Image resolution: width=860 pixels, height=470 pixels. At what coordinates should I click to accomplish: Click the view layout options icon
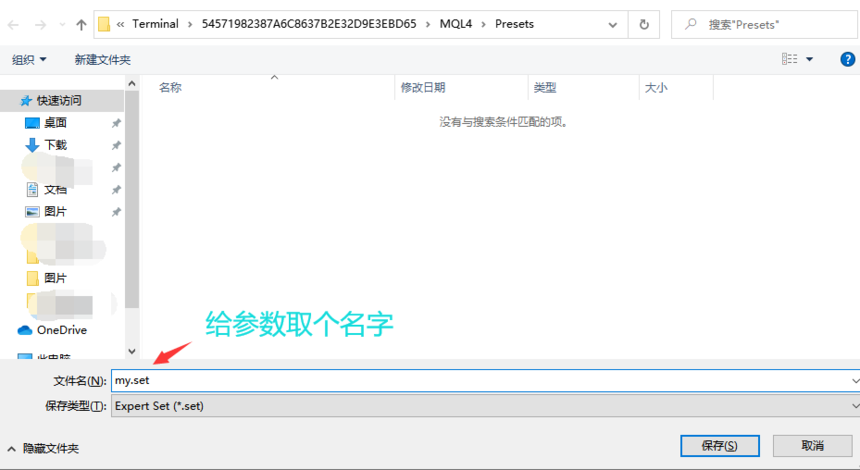[x=790, y=60]
